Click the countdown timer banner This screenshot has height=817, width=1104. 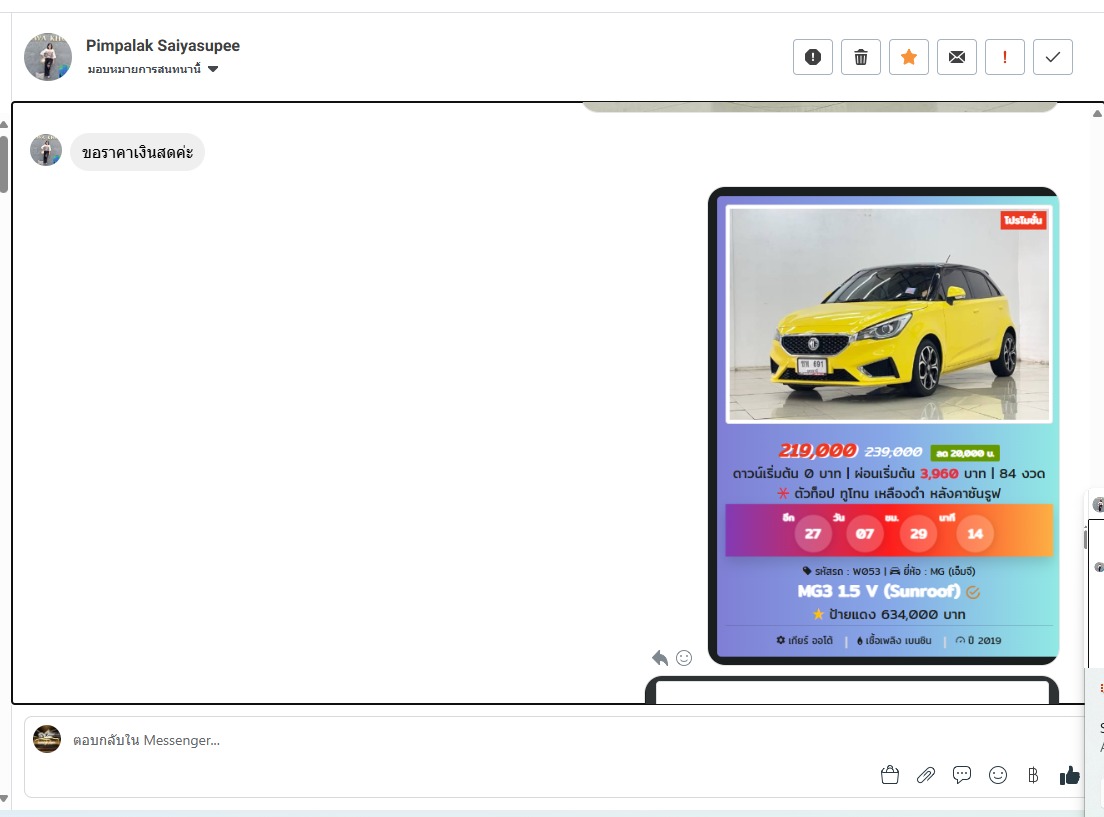click(x=889, y=530)
